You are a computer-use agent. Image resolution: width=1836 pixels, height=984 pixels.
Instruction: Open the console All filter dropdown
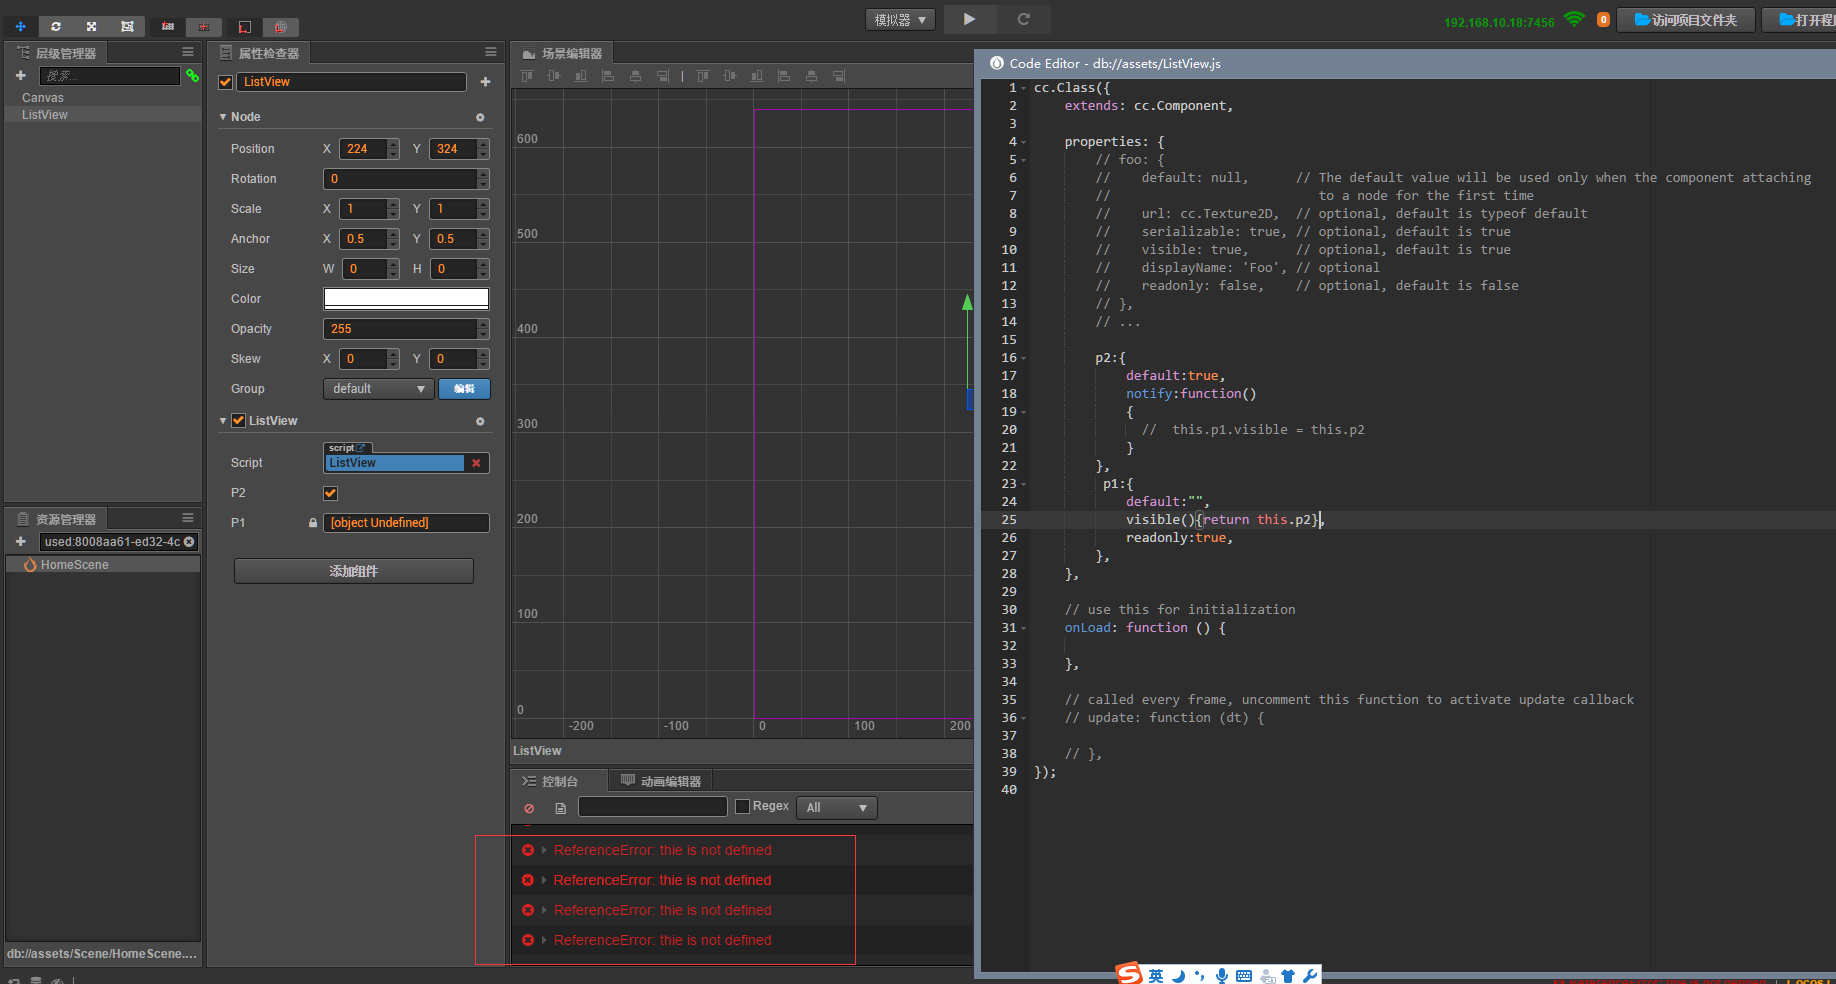[x=836, y=808]
